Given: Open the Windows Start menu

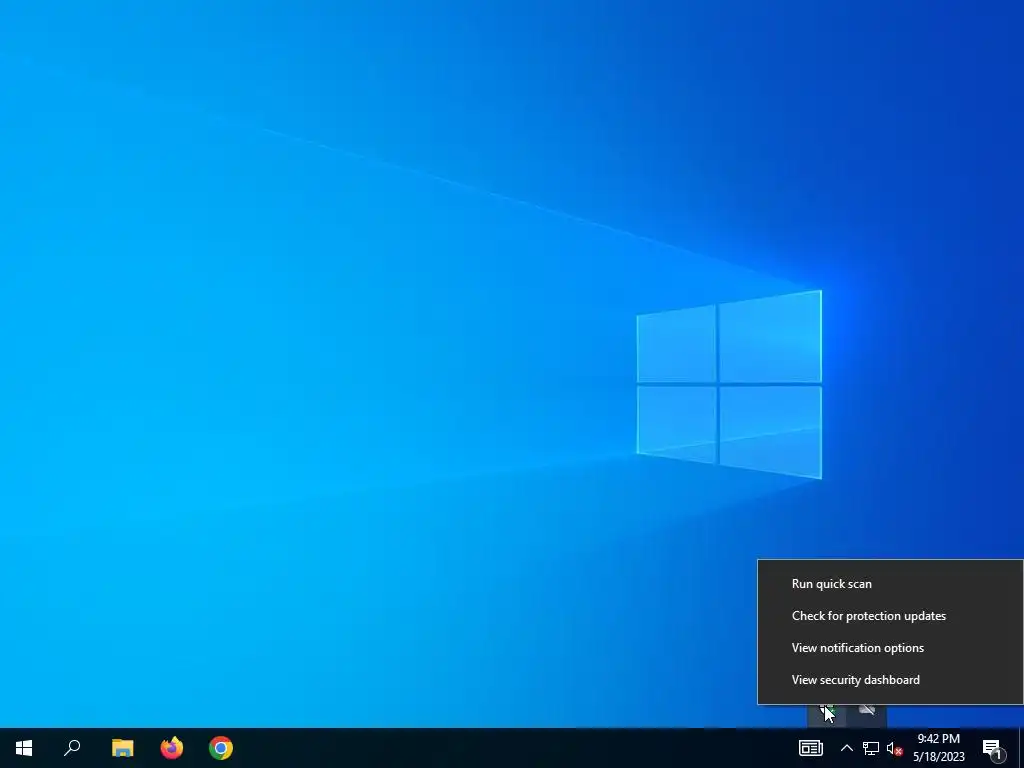Looking at the screenshot, I should click(24, 748).
